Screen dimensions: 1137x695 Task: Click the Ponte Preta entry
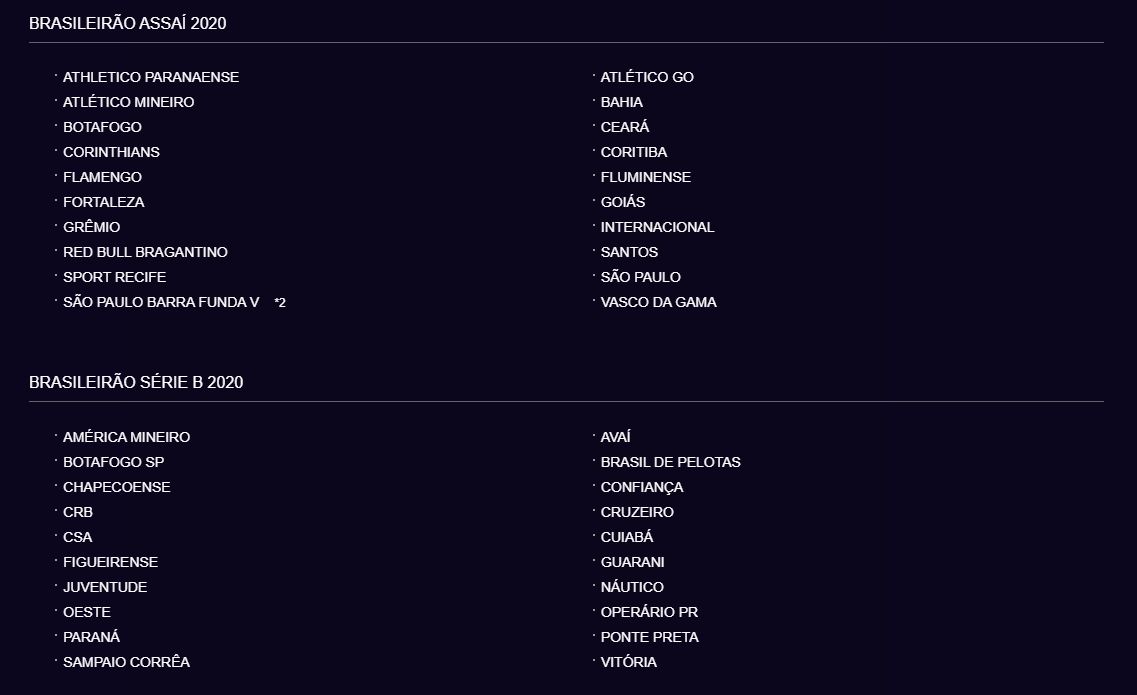pos(649,637)
